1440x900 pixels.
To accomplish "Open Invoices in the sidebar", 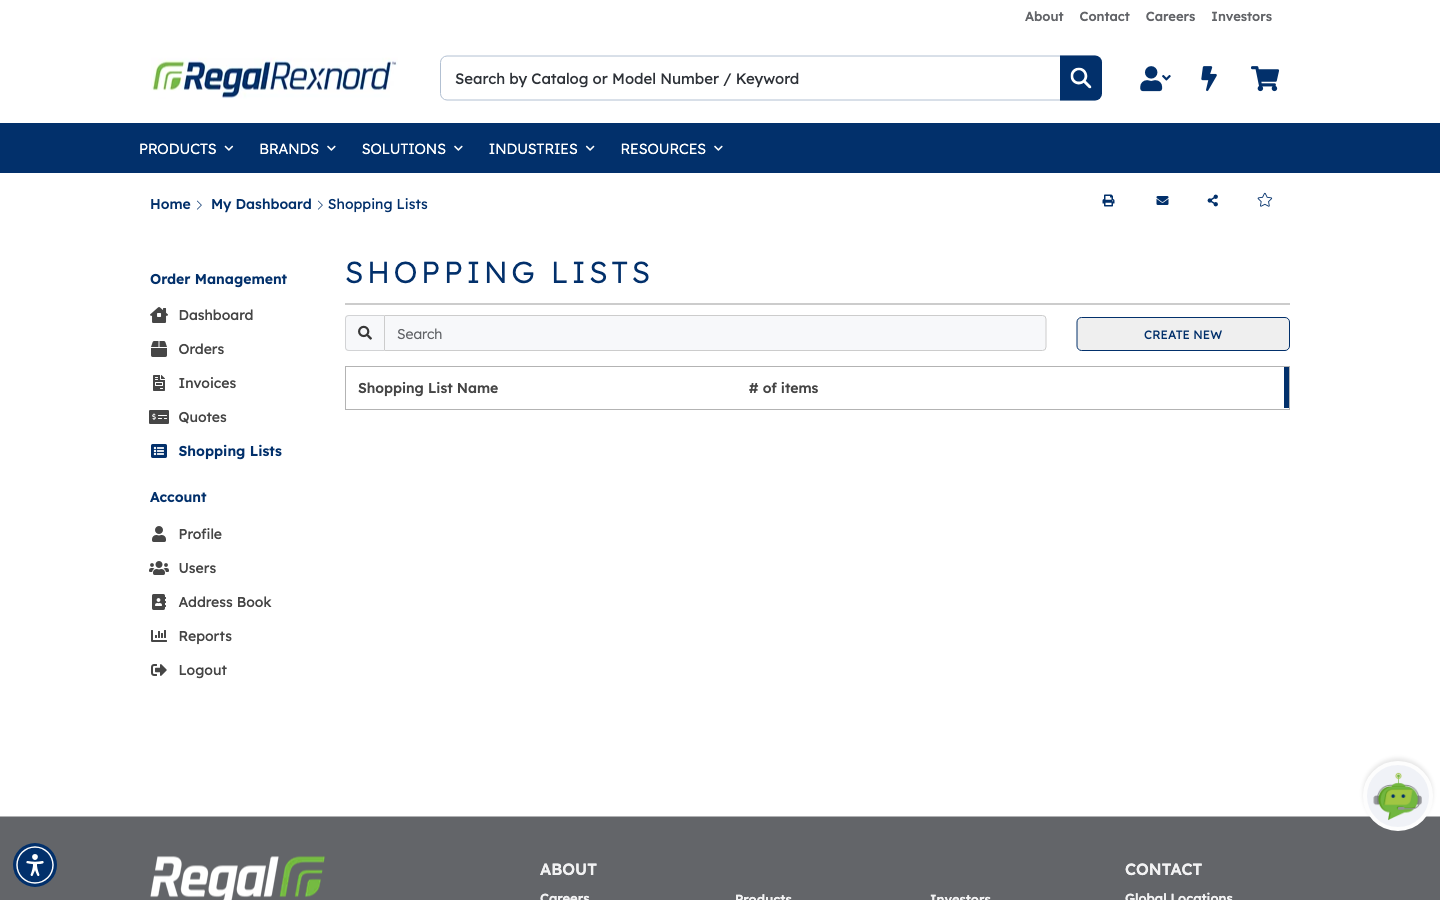I will pos(207,383).
